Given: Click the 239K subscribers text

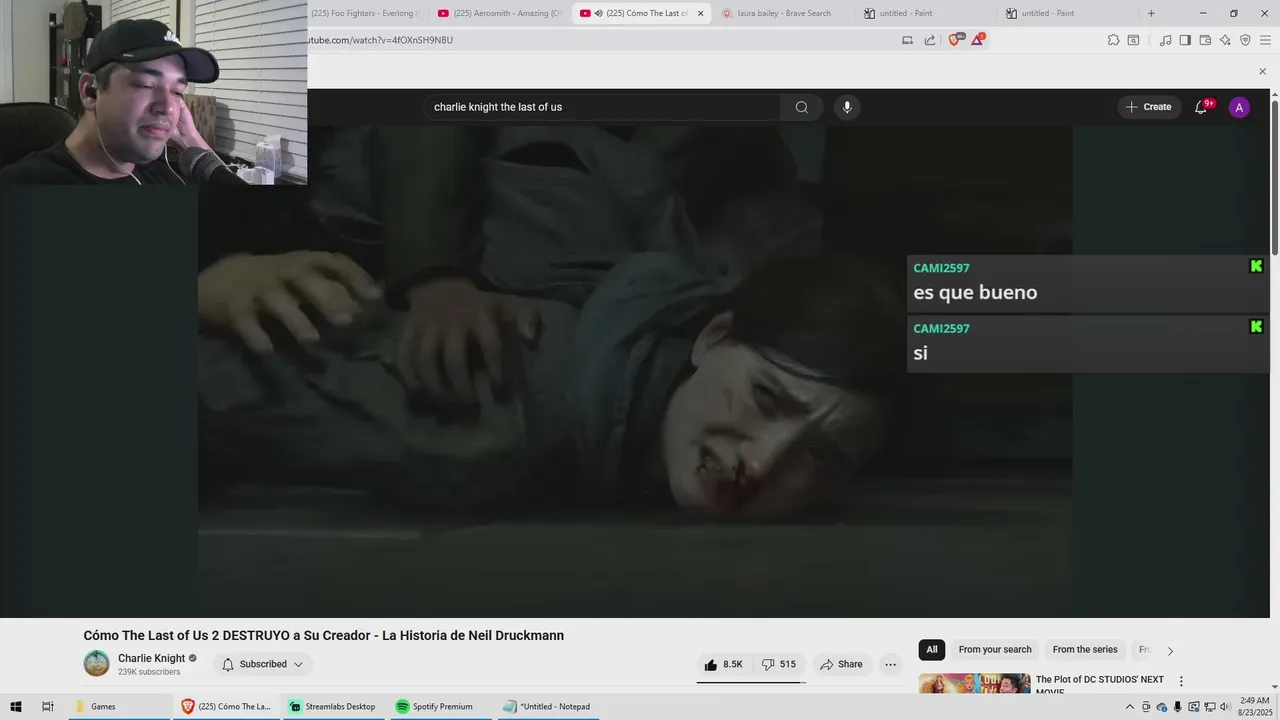Looking at the screenshot, I should point(149,672).
